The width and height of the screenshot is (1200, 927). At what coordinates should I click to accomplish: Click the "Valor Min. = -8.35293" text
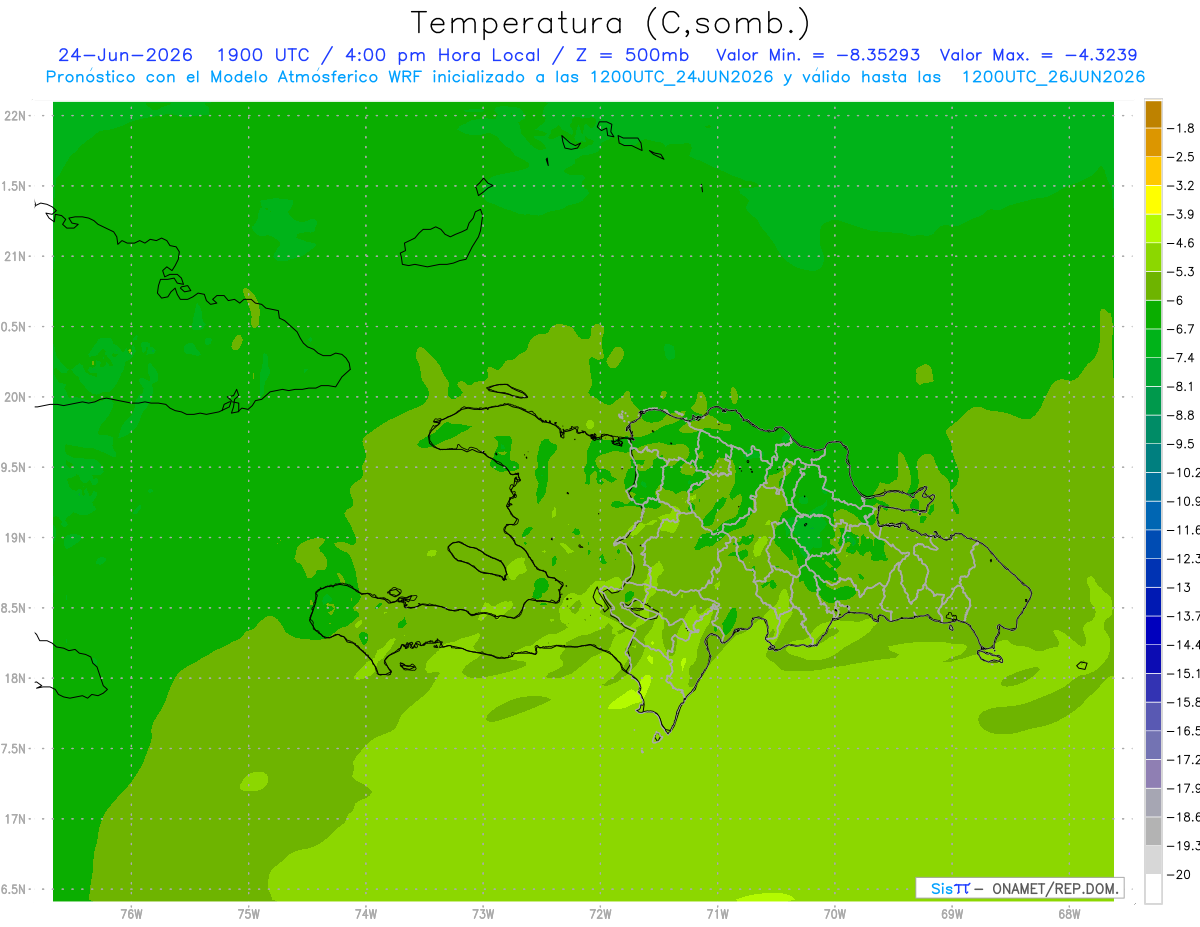coord(819,55)
